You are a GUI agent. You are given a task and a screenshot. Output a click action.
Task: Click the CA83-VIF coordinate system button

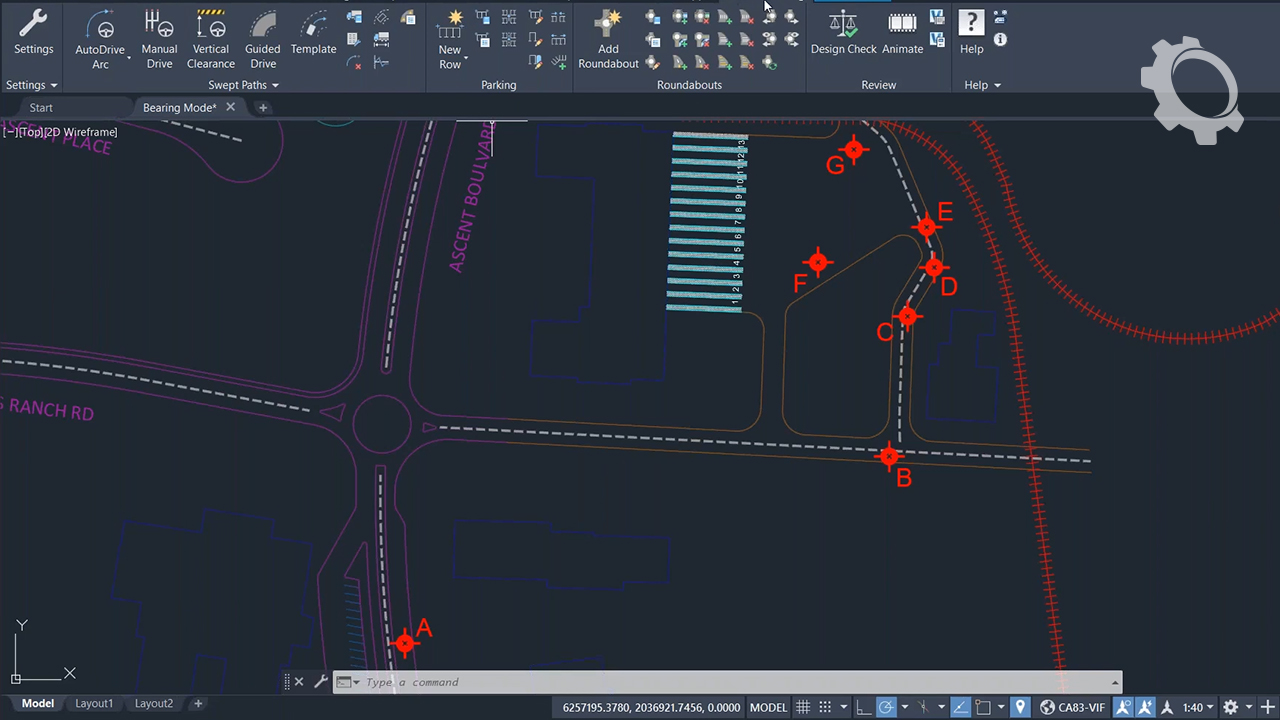pyautogui.click(x=1073, y=707)
